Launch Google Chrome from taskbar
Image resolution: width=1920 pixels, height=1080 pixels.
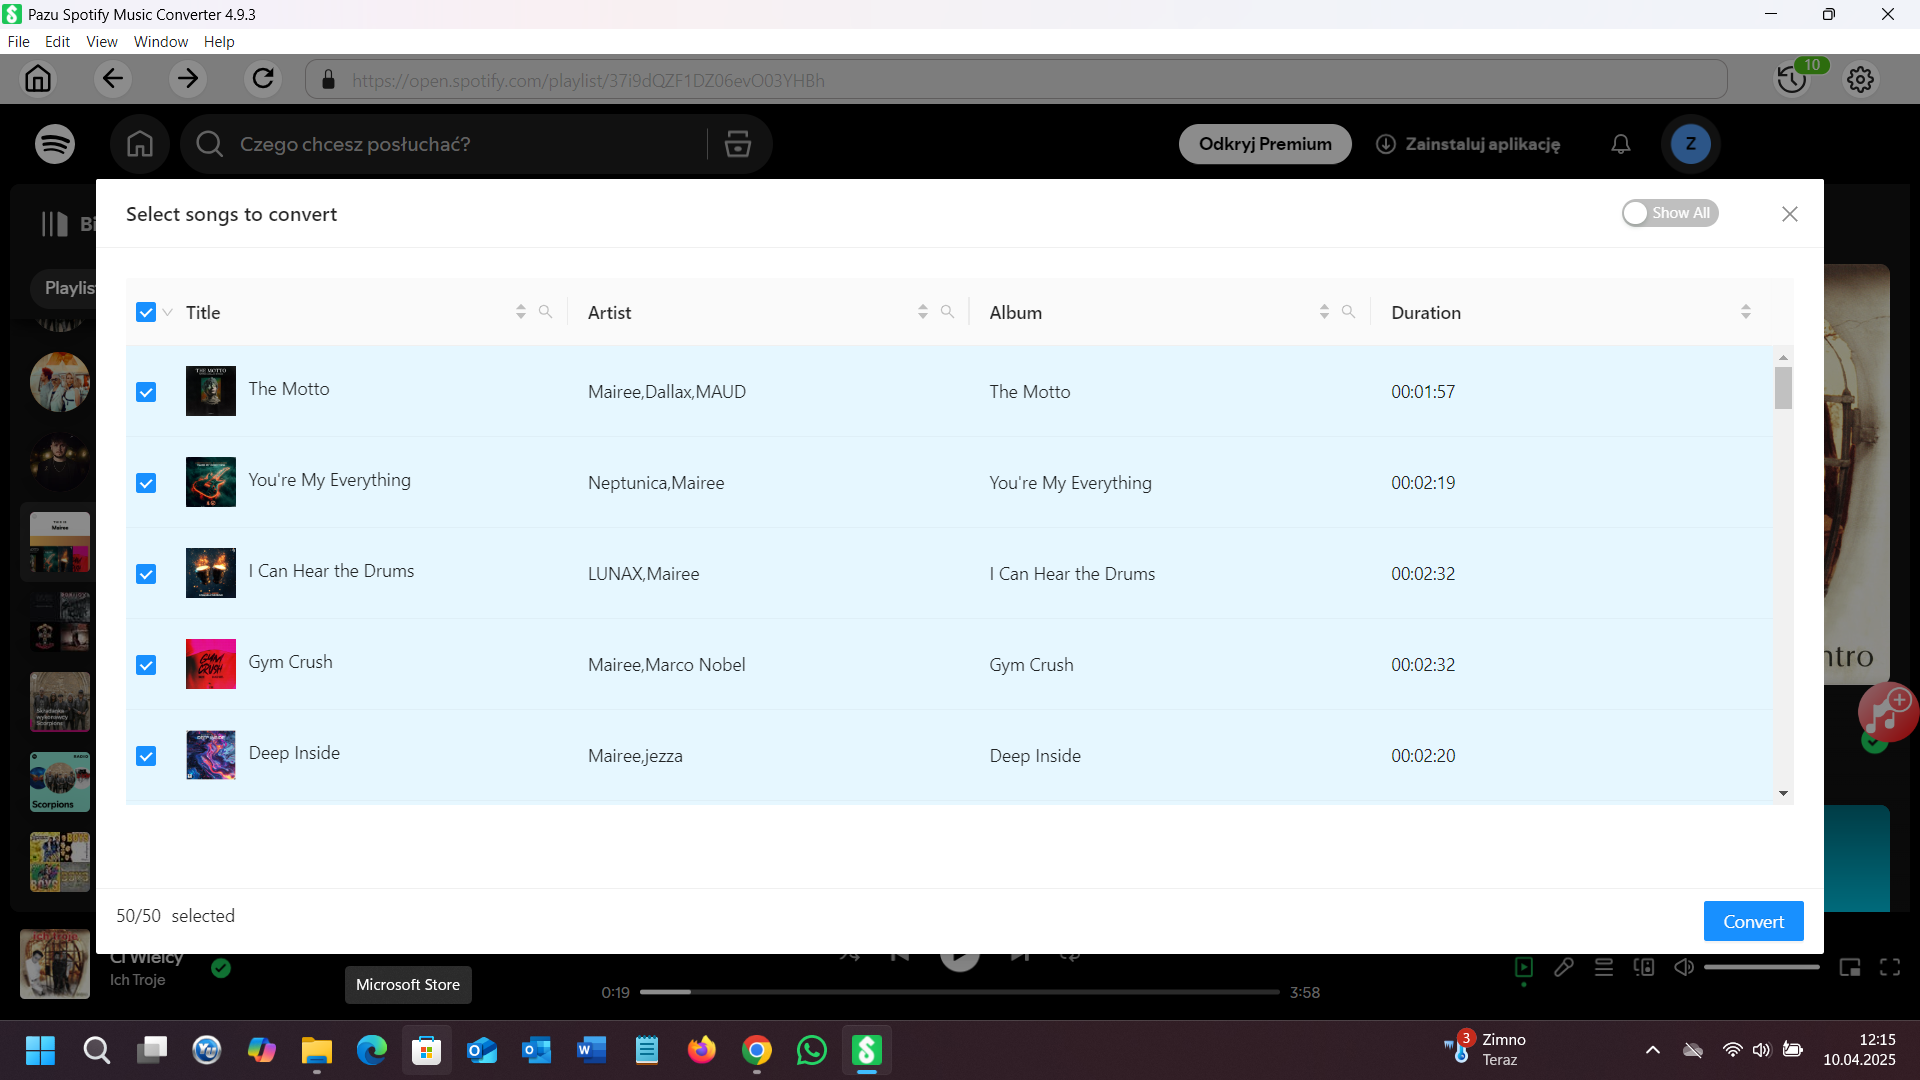pyautogui.click(x=757, y=1051)
